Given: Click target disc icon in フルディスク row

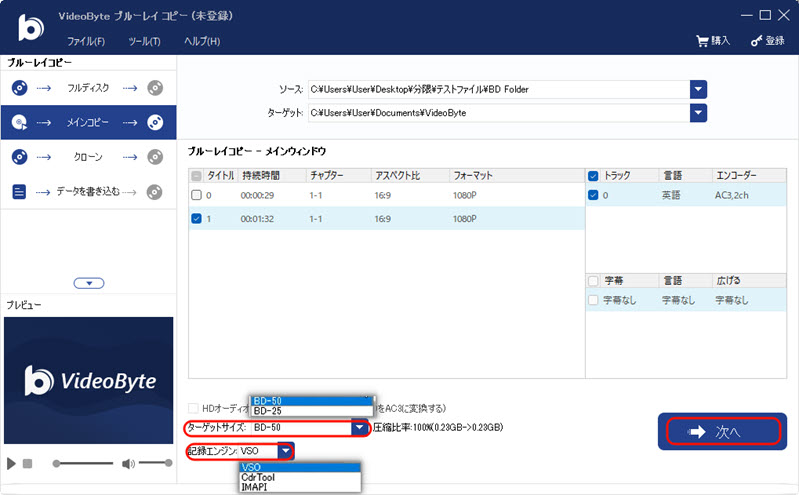Looking at the screenshot, I should [155, 88].
